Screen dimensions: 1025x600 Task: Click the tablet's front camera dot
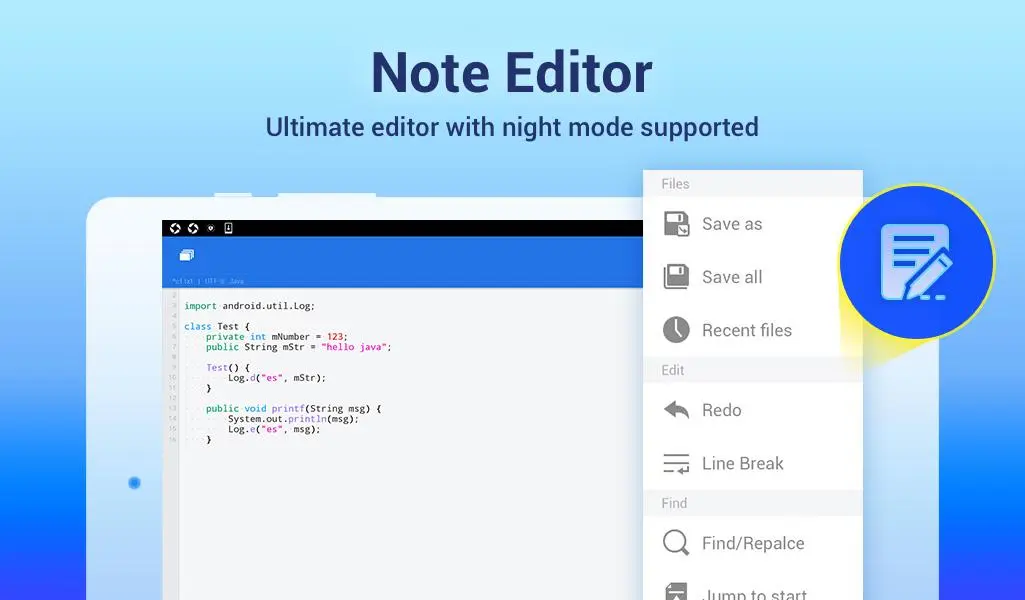coord(134,483)
